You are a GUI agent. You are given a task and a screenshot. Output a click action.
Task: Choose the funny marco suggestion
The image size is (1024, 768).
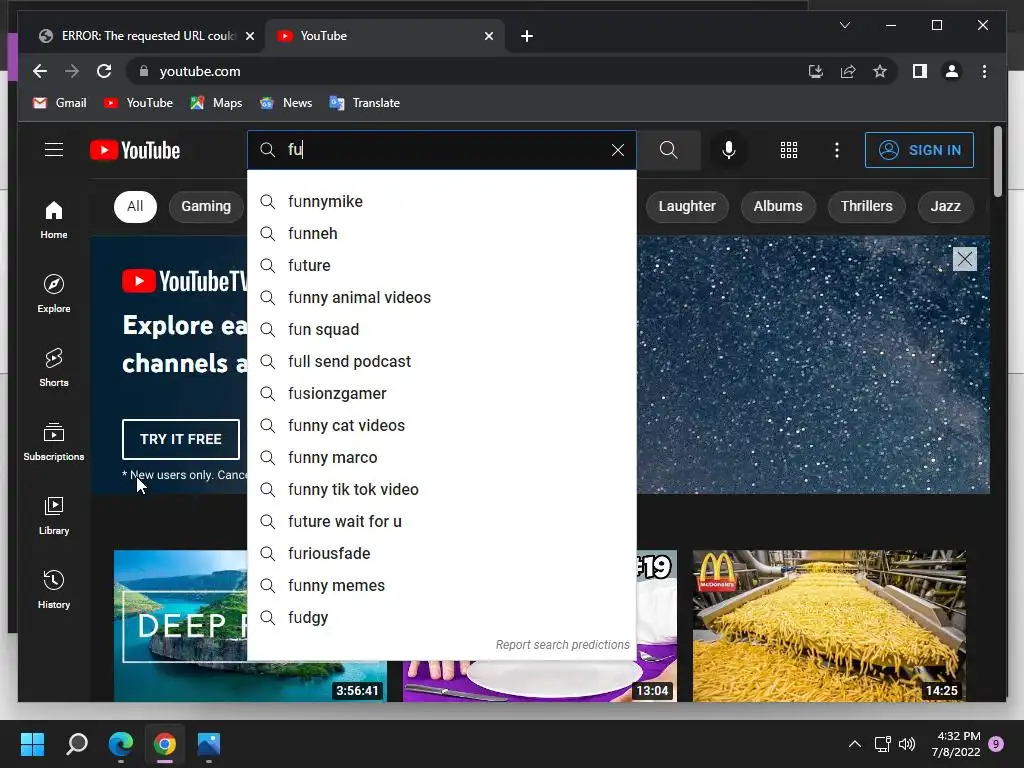point(442,457)
